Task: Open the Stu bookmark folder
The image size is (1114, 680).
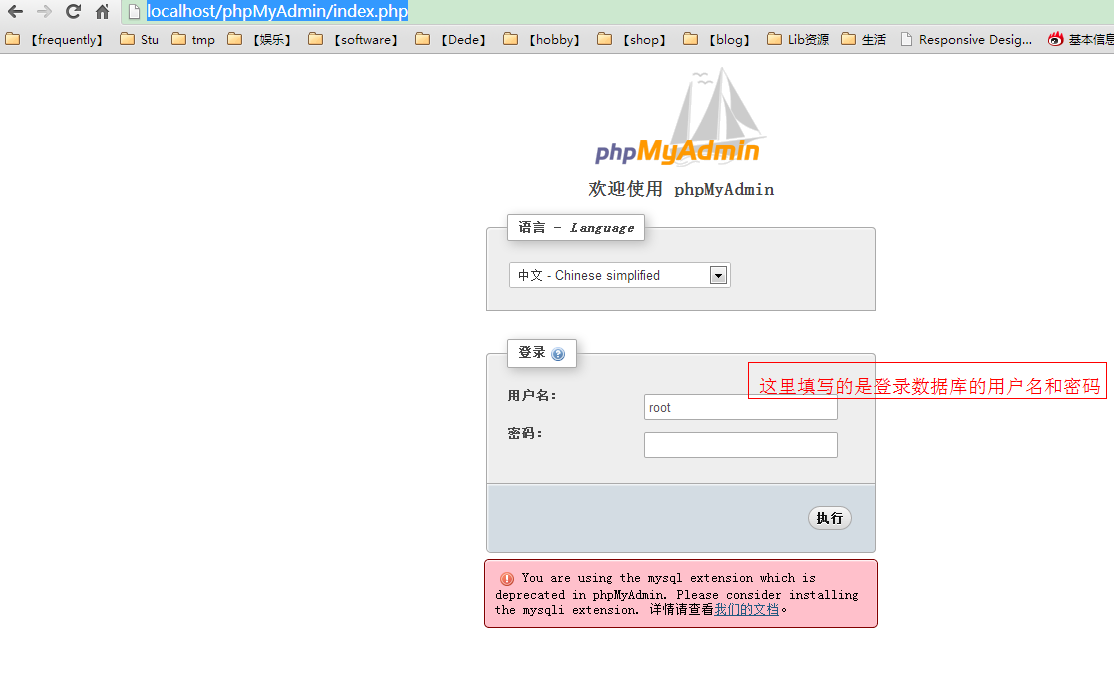Action: [140, 40]
